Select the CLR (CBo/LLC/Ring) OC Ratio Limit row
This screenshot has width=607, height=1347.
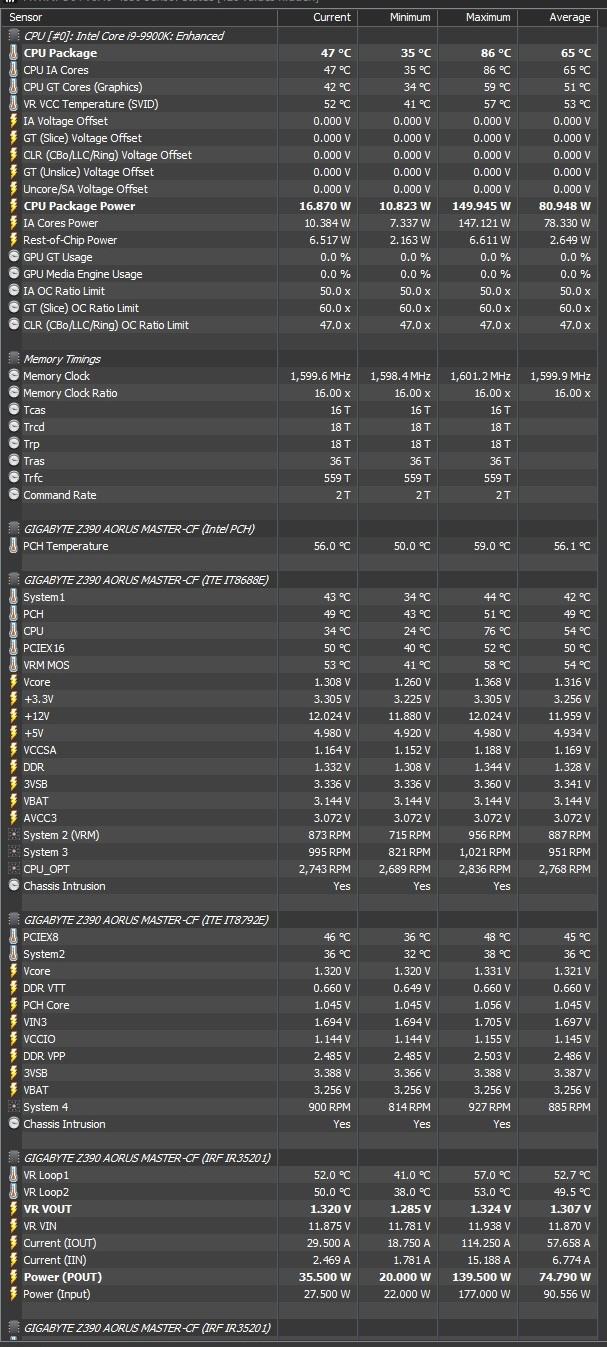299,325
